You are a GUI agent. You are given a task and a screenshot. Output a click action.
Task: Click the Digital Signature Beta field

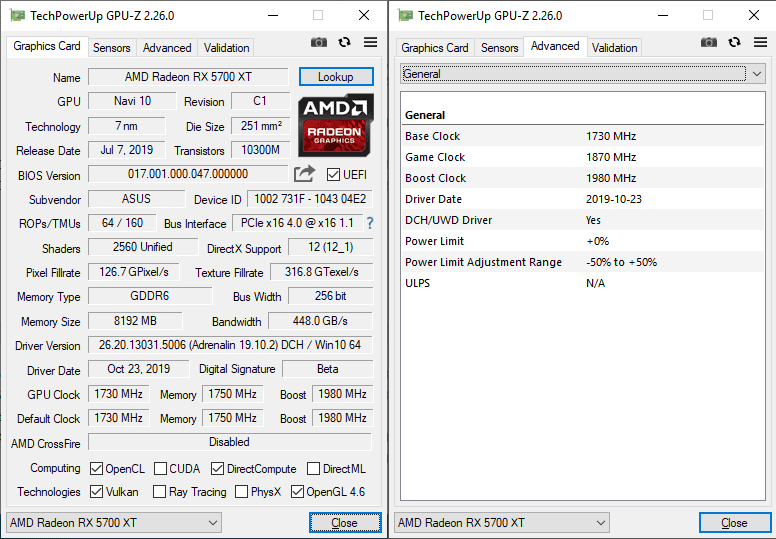point(328,369)
